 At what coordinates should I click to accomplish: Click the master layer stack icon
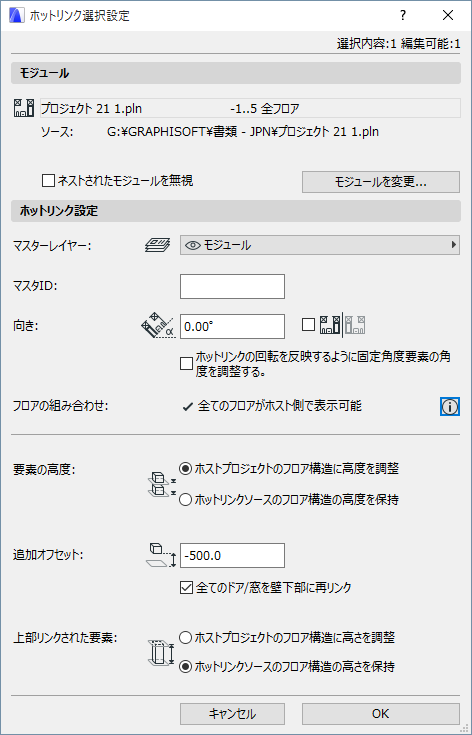(157, 245)
